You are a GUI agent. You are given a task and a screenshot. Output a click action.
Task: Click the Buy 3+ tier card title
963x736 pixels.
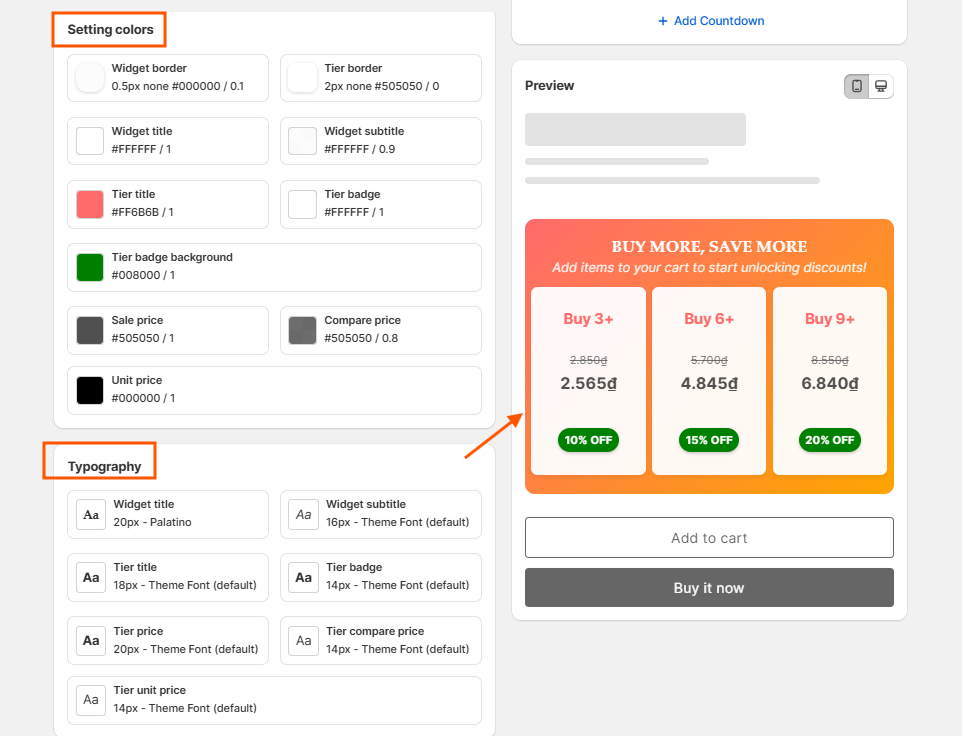coord(588,319)
